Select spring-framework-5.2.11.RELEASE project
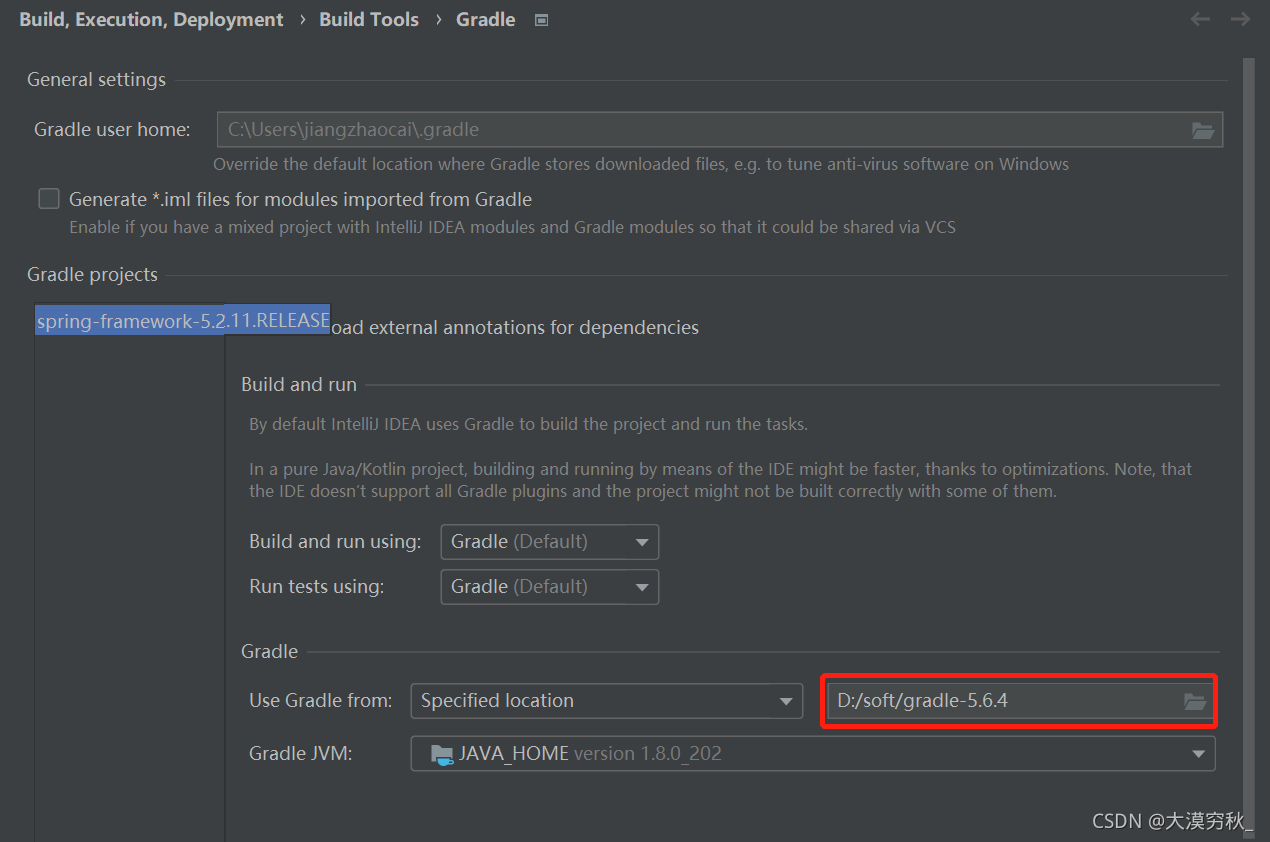 (x=183, y=320)
